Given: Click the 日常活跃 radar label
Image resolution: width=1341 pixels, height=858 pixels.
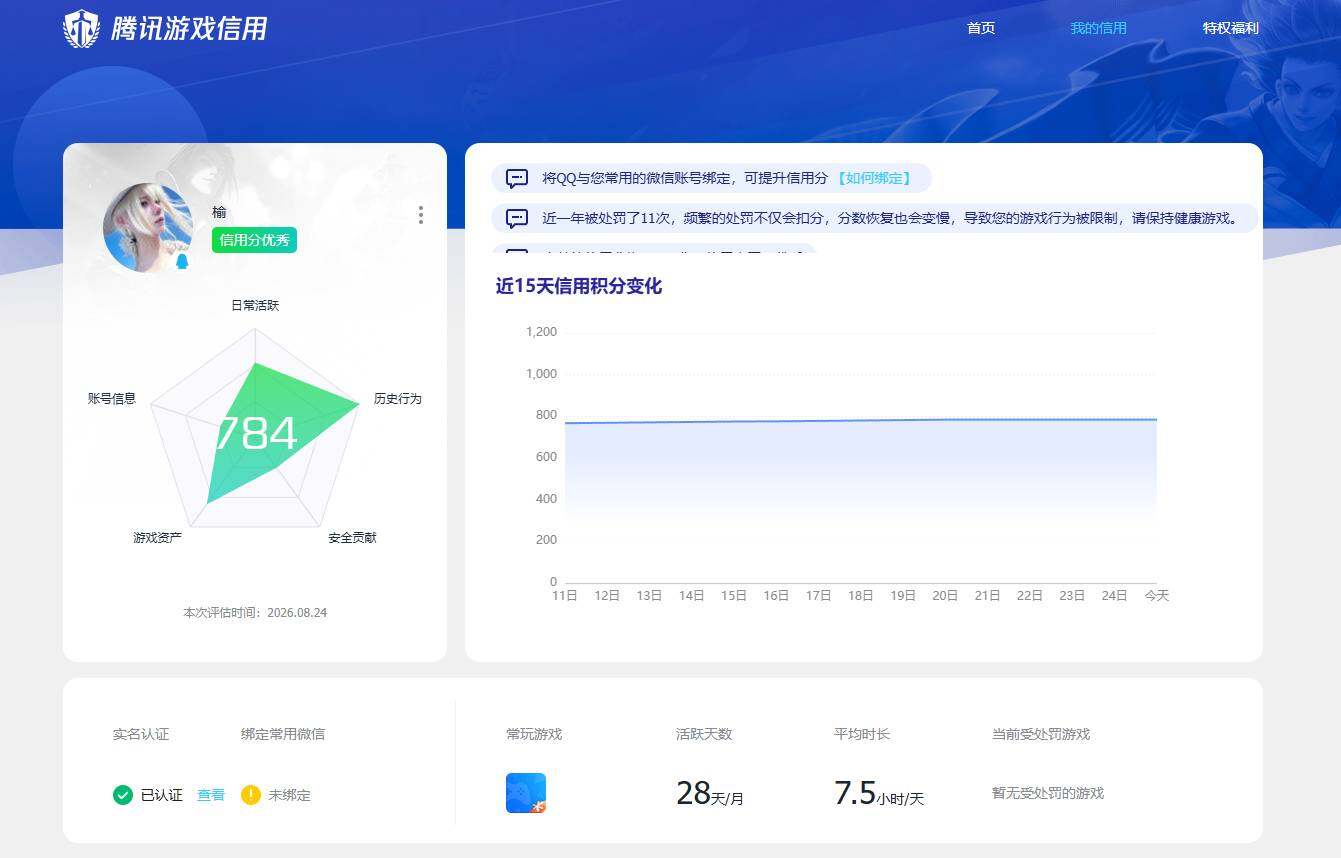Looking at the screenshot, I should (255, 305).
